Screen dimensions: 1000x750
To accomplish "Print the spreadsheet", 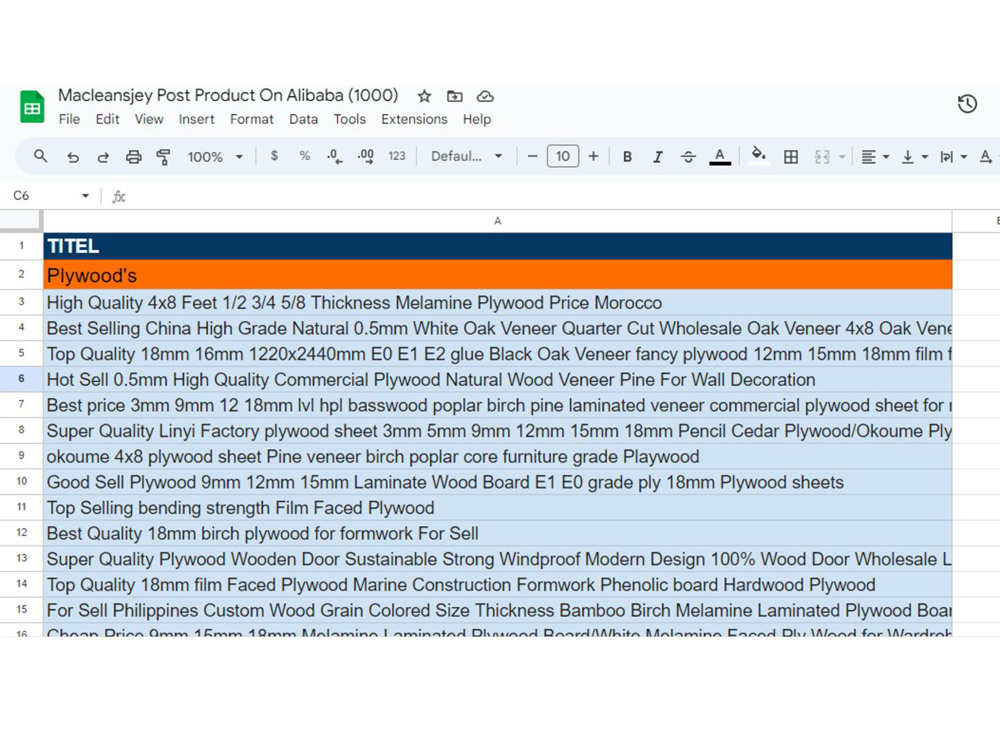I will [133, 157].
